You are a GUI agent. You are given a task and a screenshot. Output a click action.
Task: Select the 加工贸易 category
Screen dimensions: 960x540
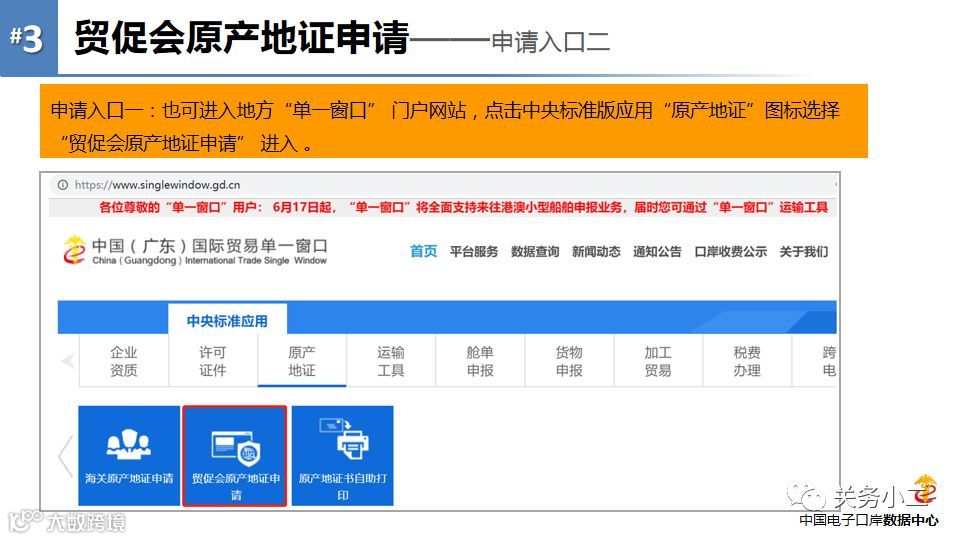[658, 361]
